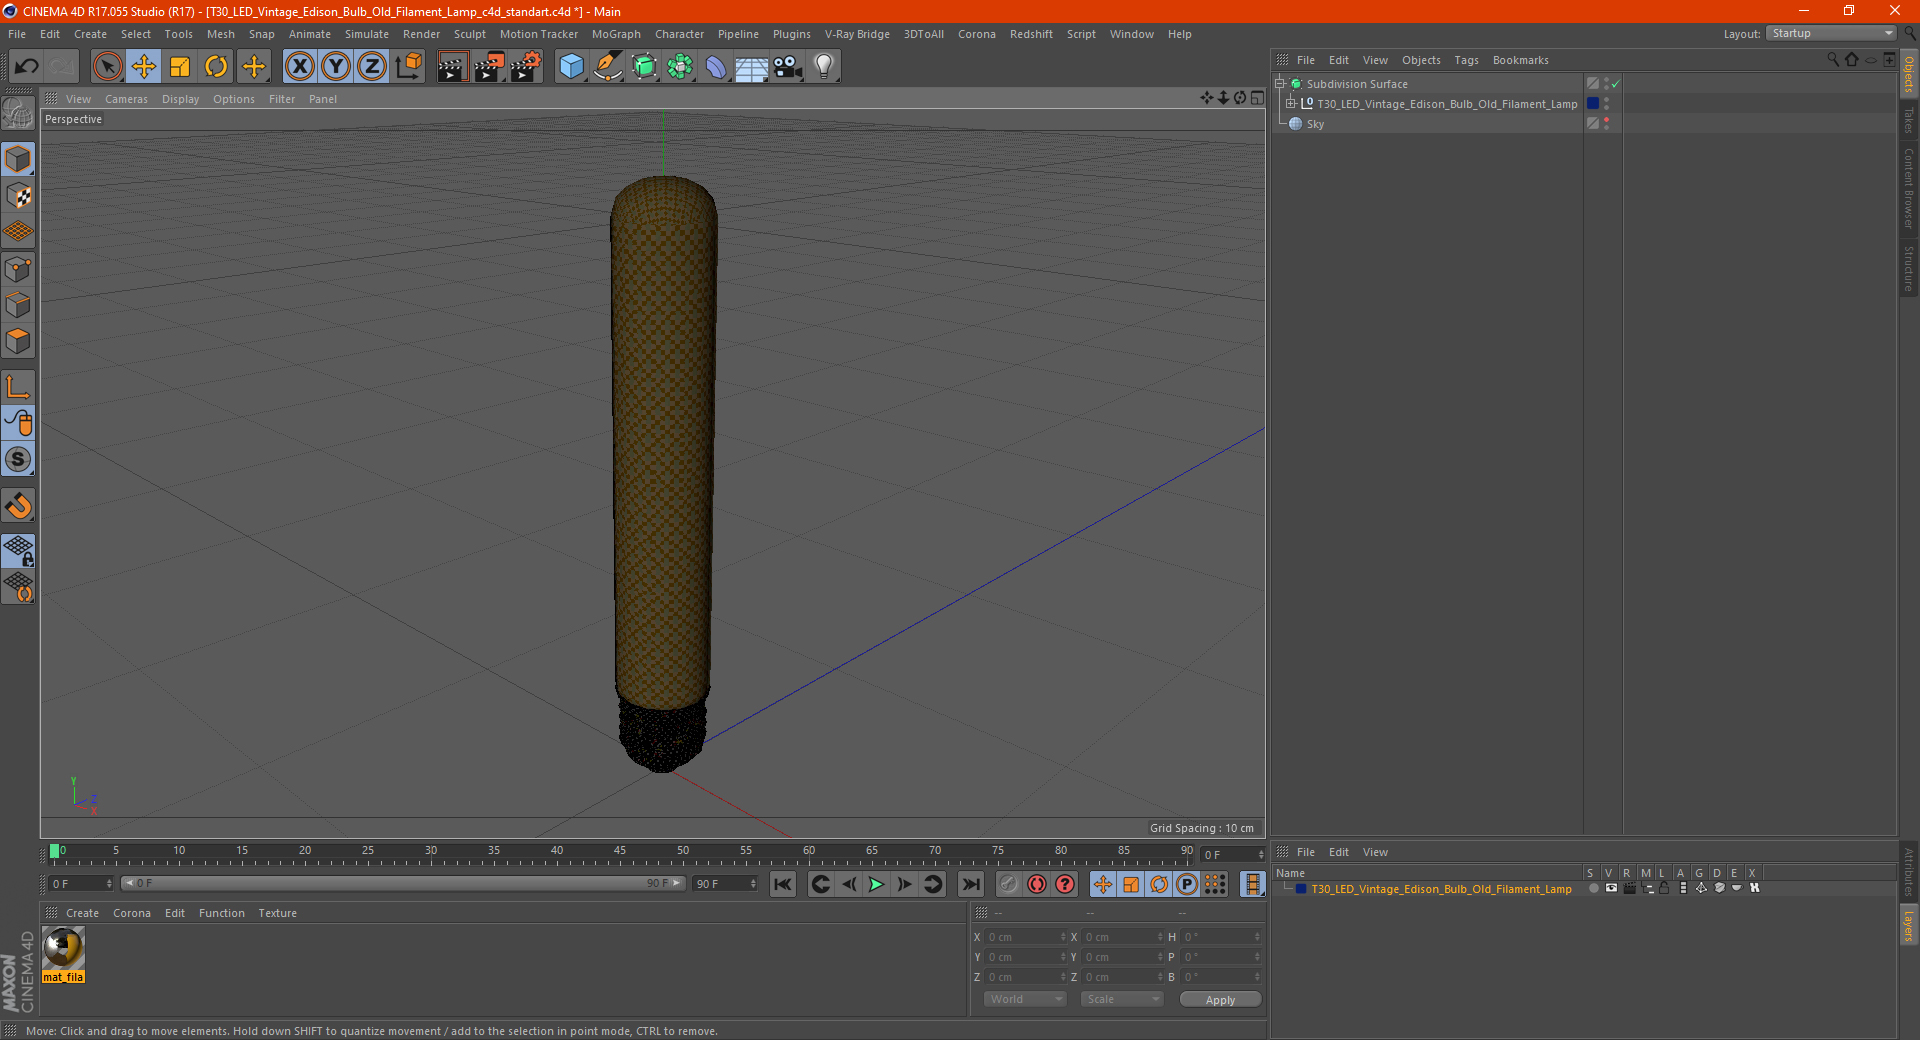
Task: Activate the Scale tool
Action: (180, 67)
